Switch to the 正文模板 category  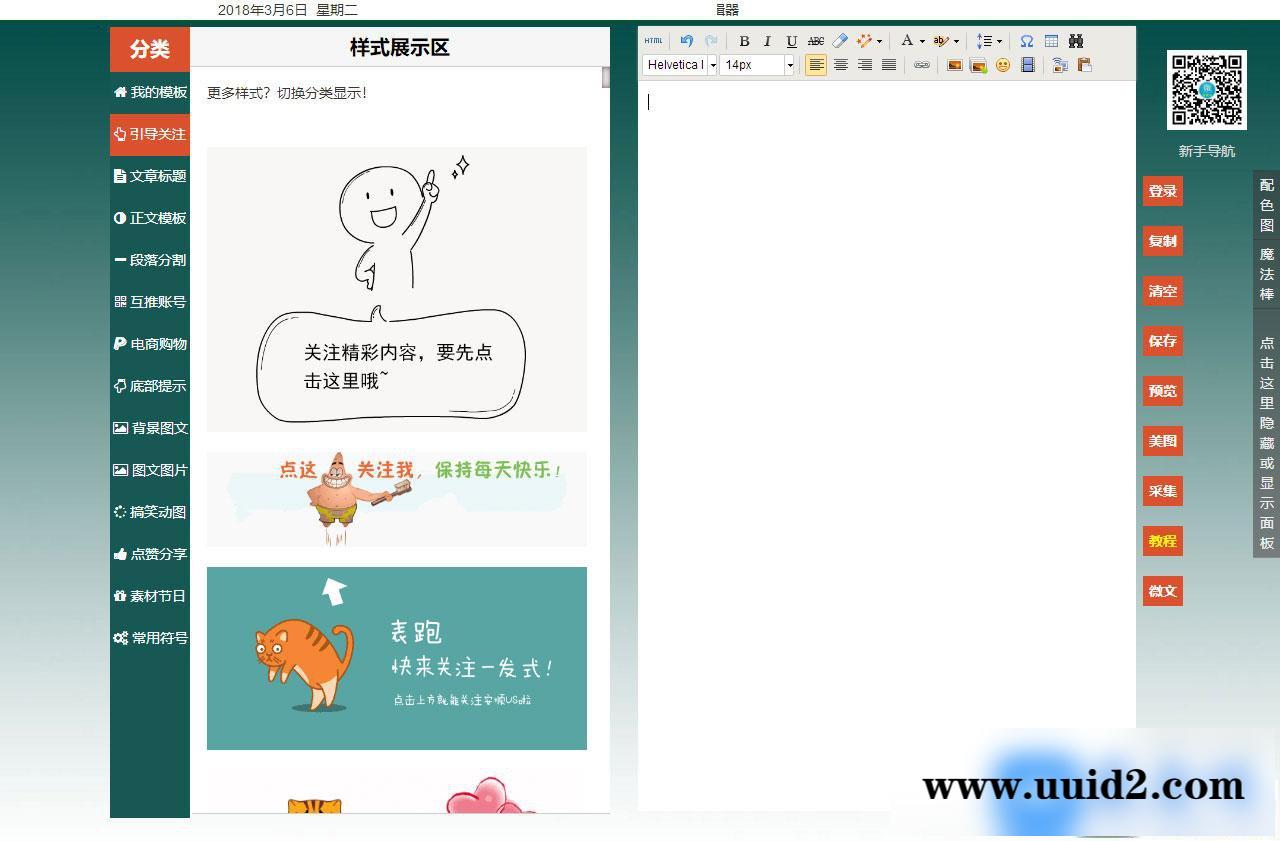coord(149,218)
